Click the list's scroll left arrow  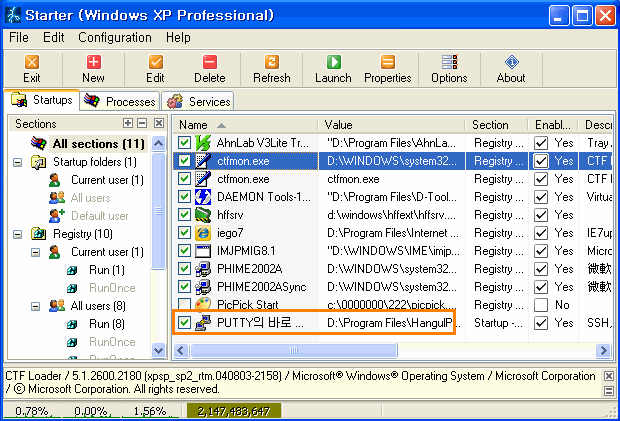pos(181,350)
